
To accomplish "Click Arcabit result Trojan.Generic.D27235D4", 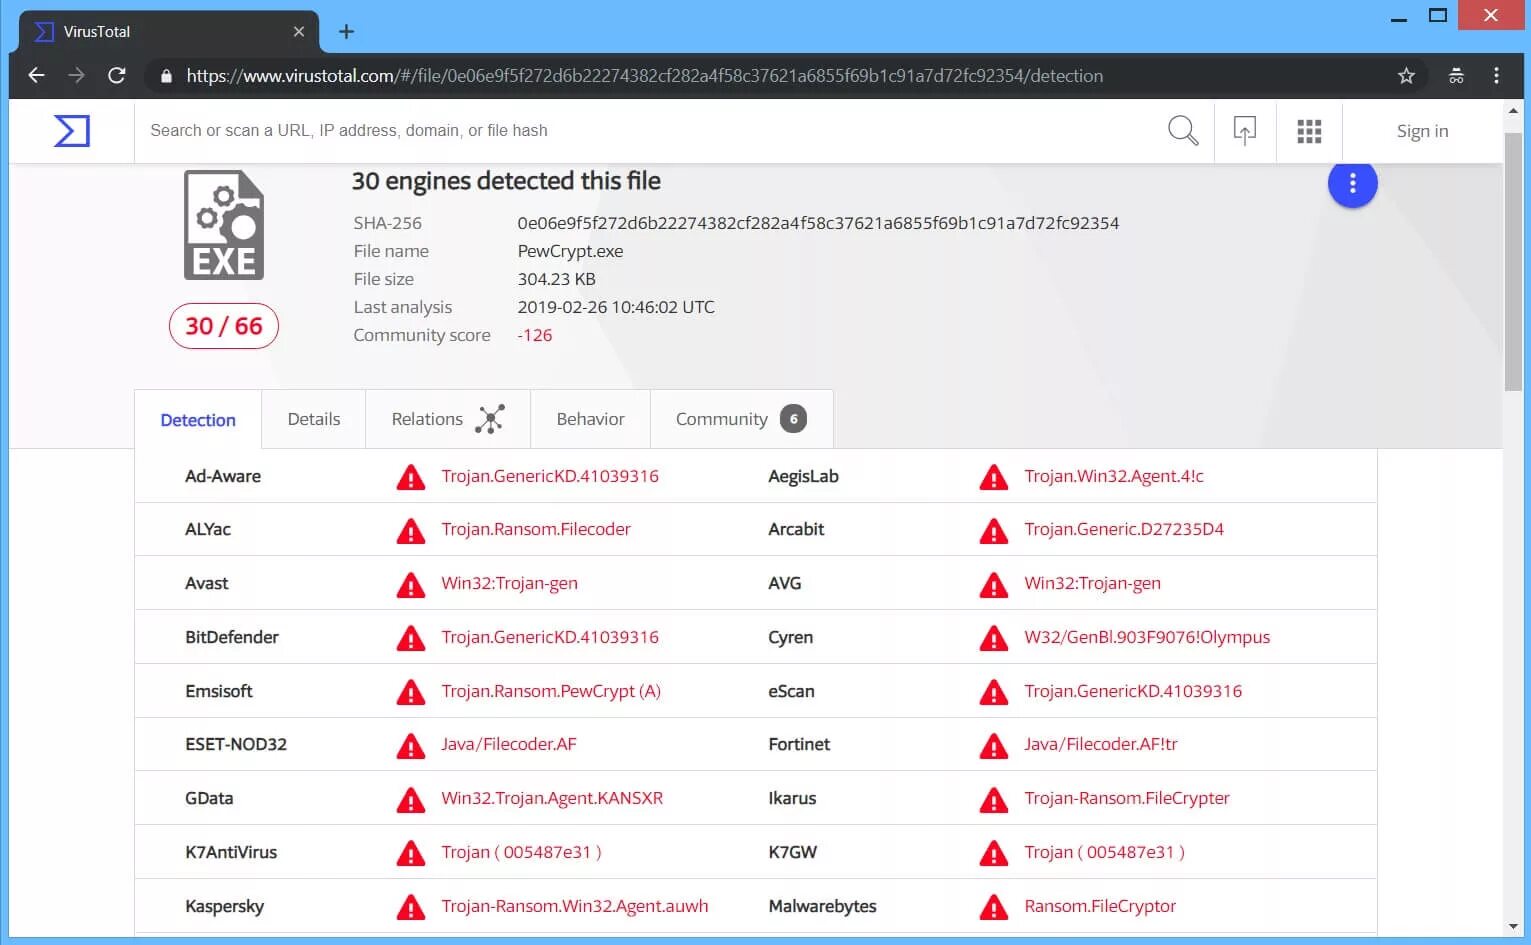I will pyautogui.click(x=1124, y=529).
